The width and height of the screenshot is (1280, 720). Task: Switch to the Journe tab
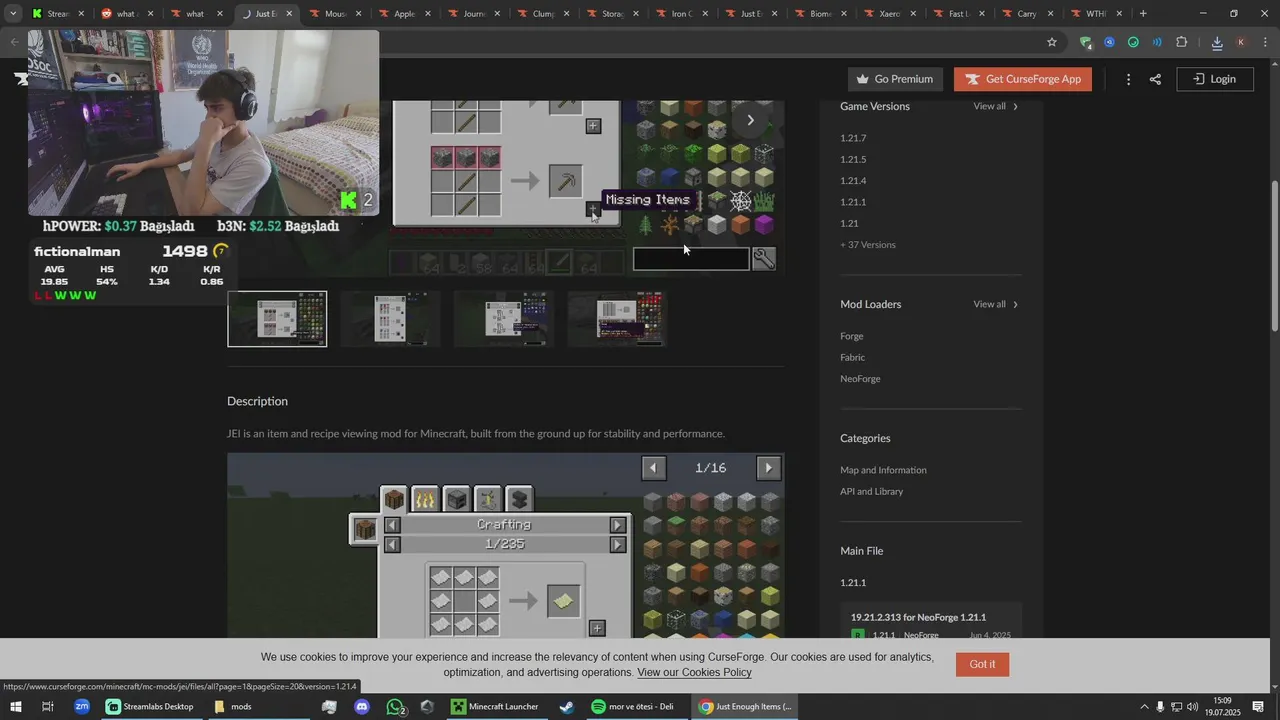pyautogui.click(x=473, y=14)
